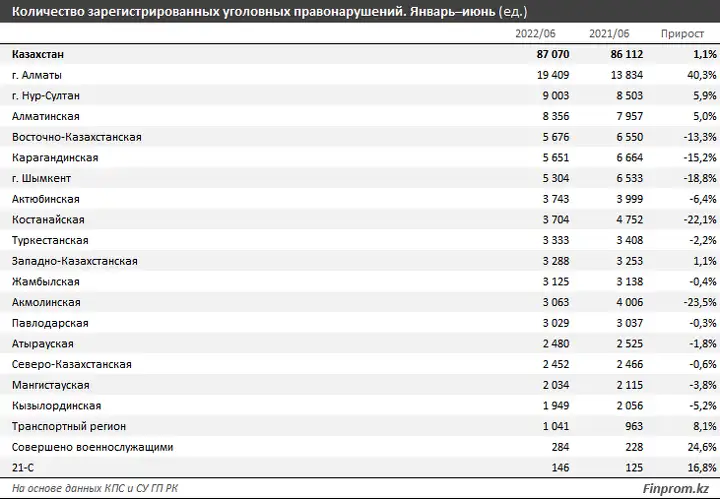Click the value 7 957
The height and width of the screenshot is (499, 720).
click(630, 116)
